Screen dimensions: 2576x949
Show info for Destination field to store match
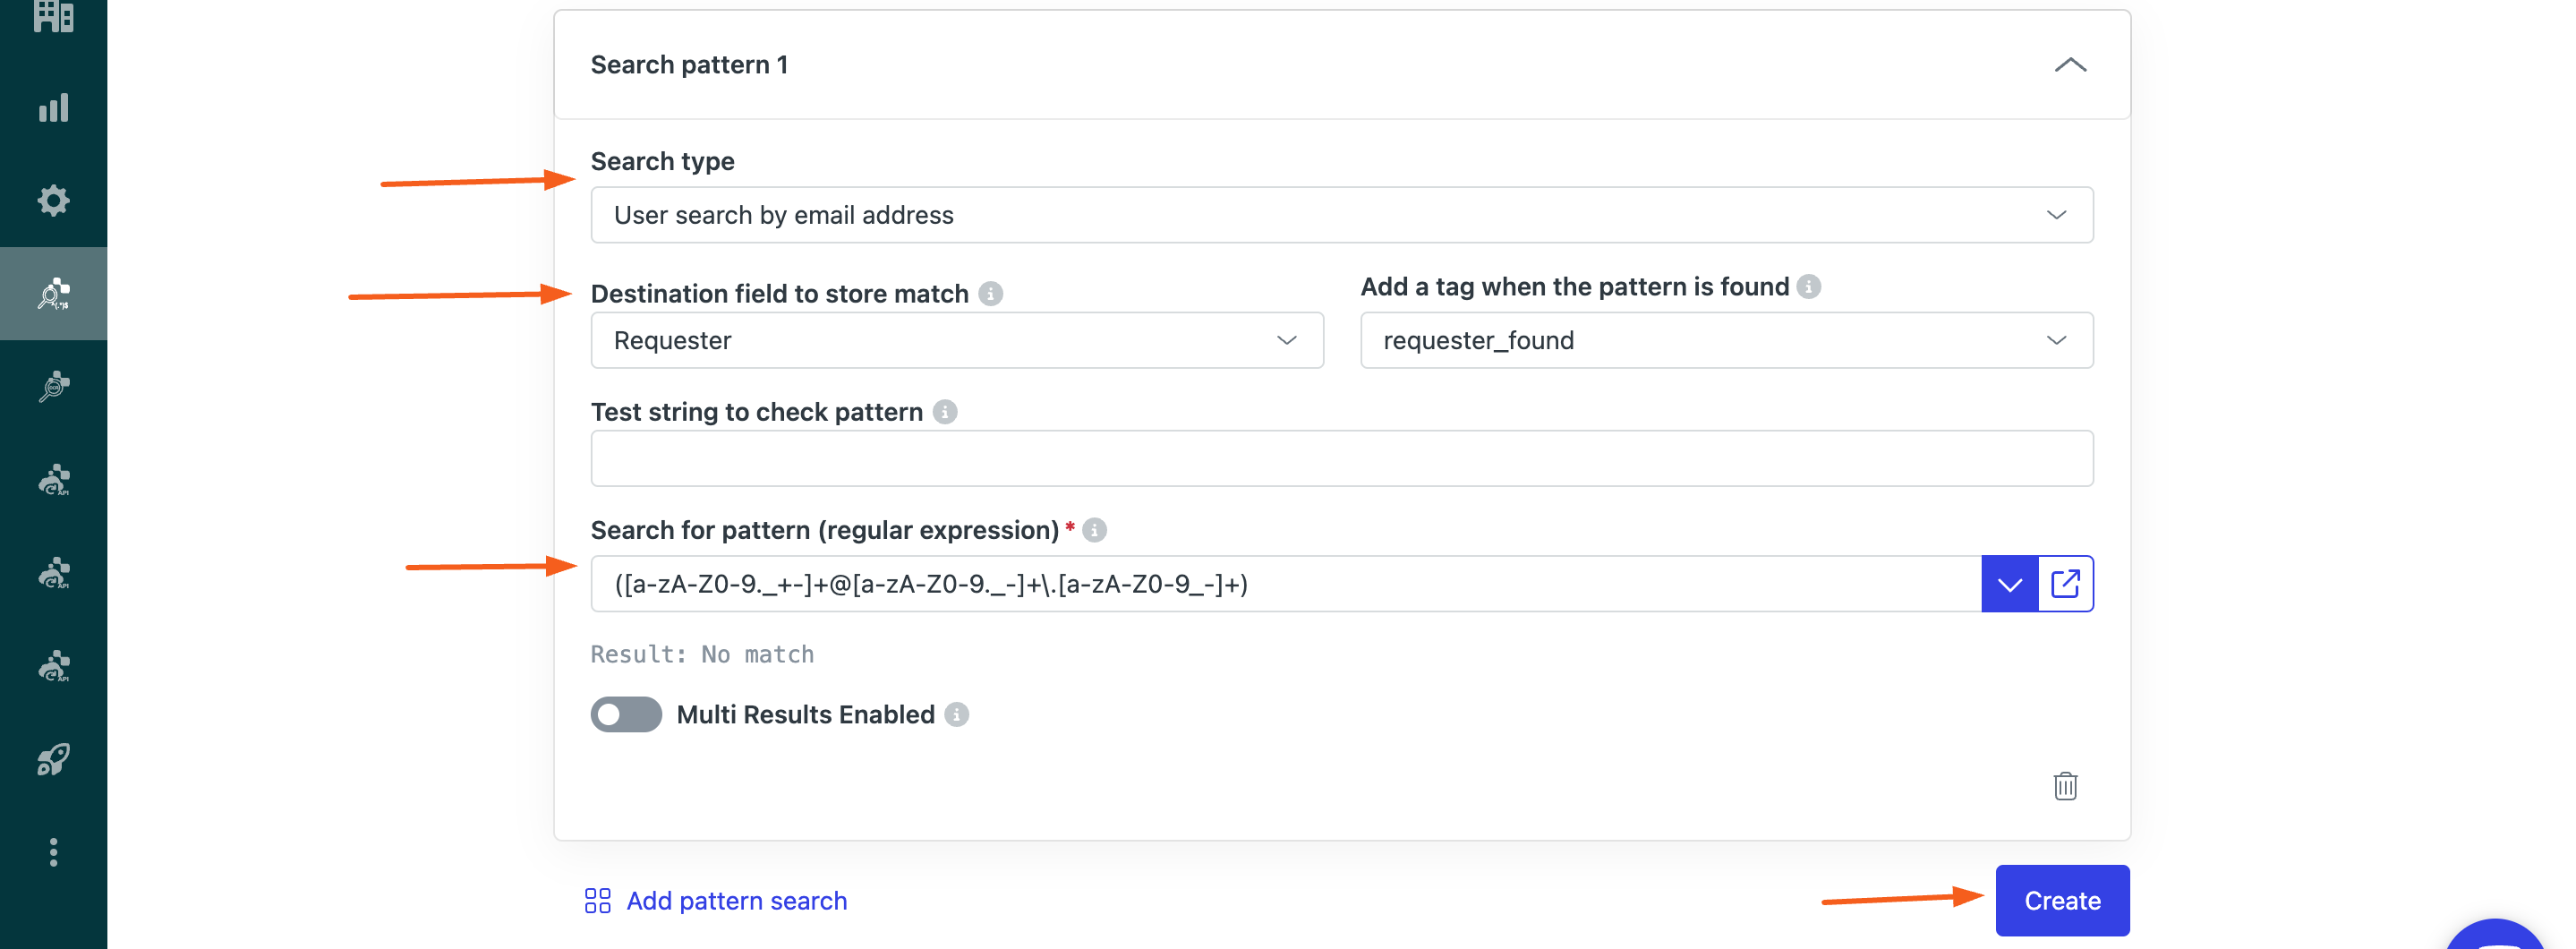click(x=990, y=294)
